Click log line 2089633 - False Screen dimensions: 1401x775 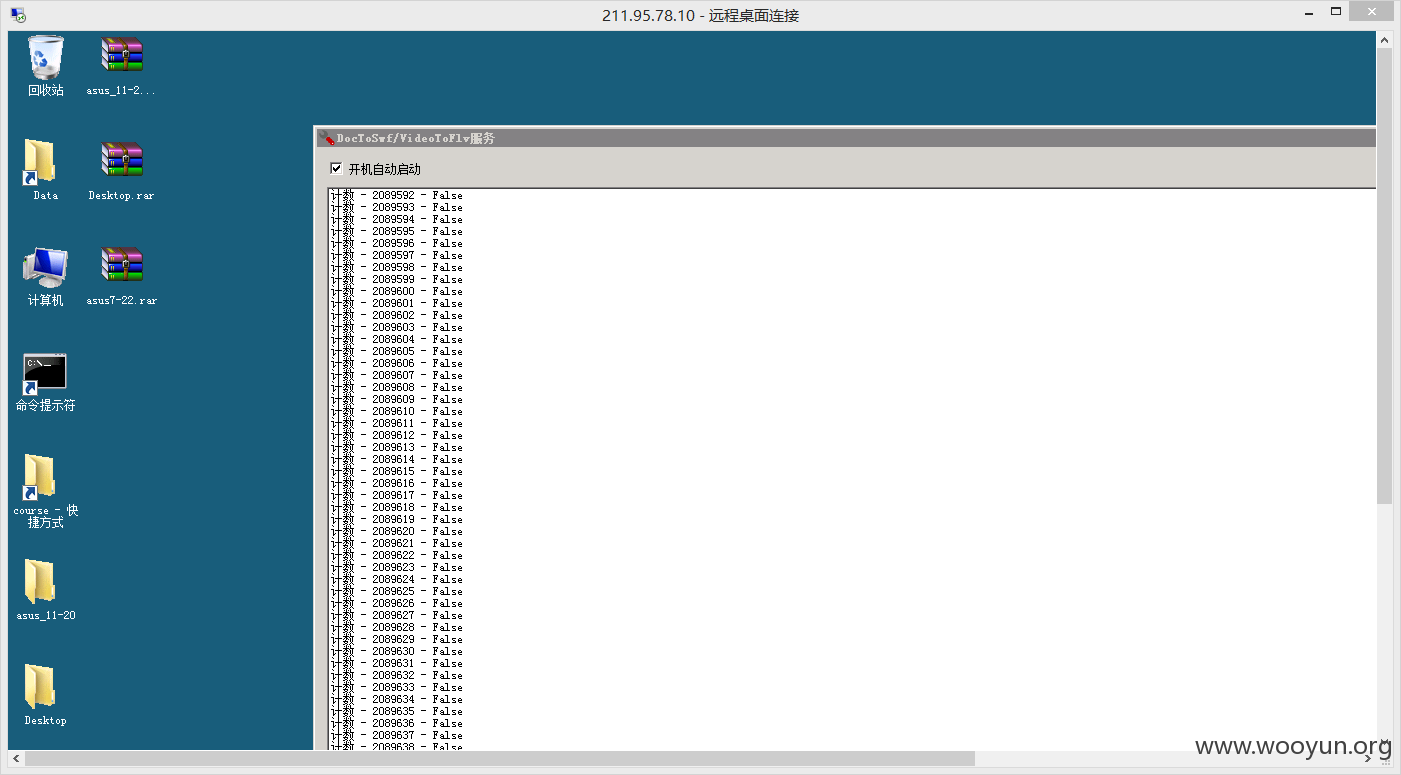(x=397, y=688)
